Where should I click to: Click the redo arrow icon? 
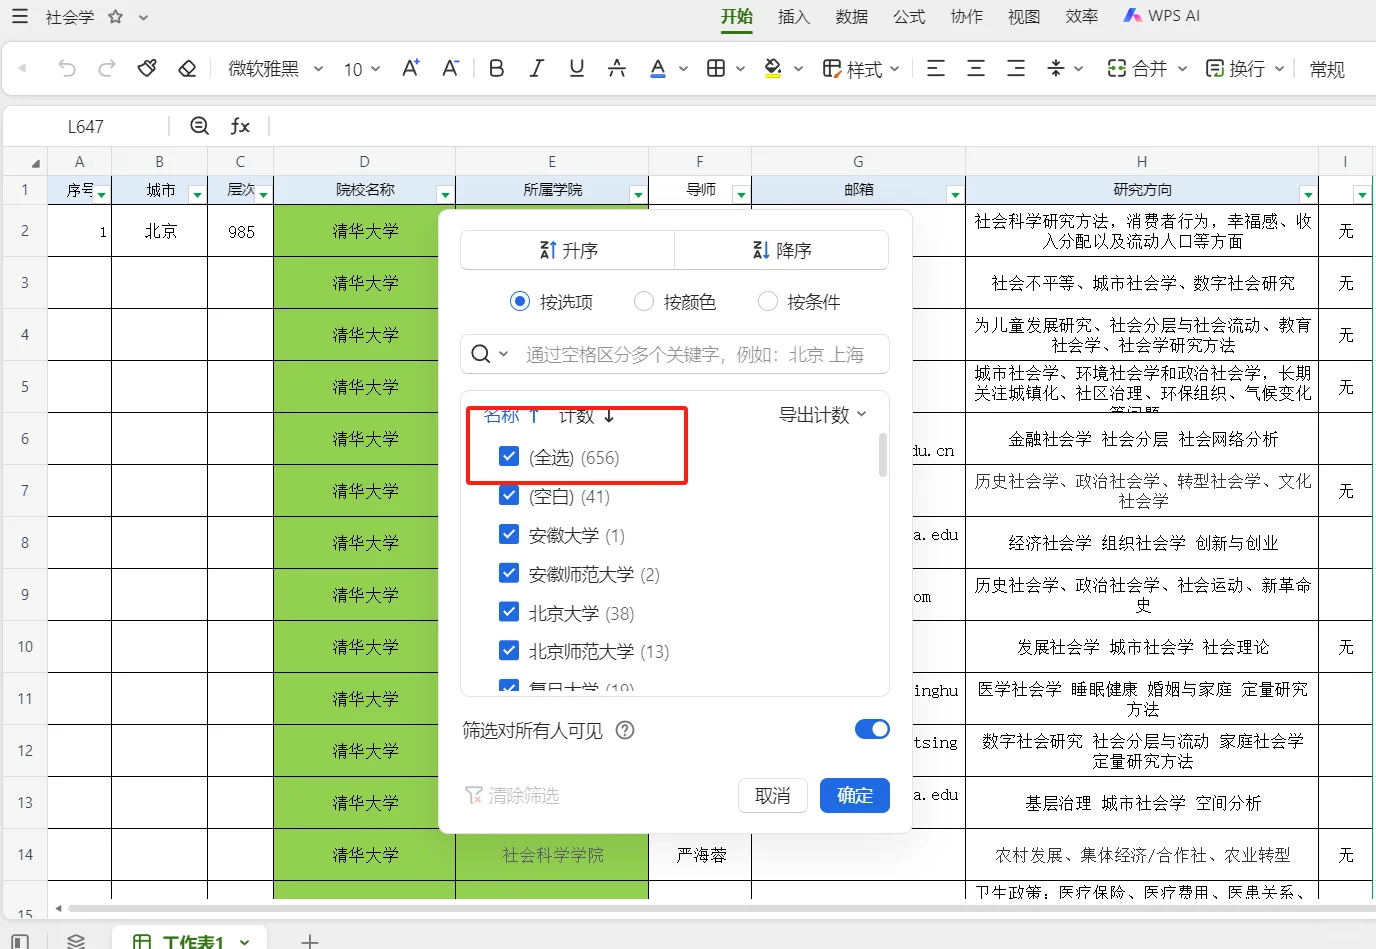click(107, 68)
